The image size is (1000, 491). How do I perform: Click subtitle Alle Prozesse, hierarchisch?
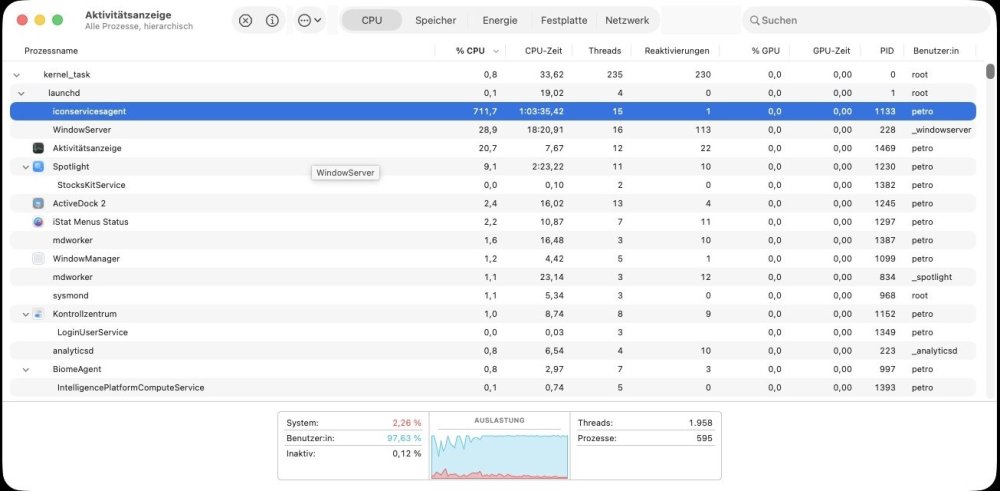tap(139, 27)
